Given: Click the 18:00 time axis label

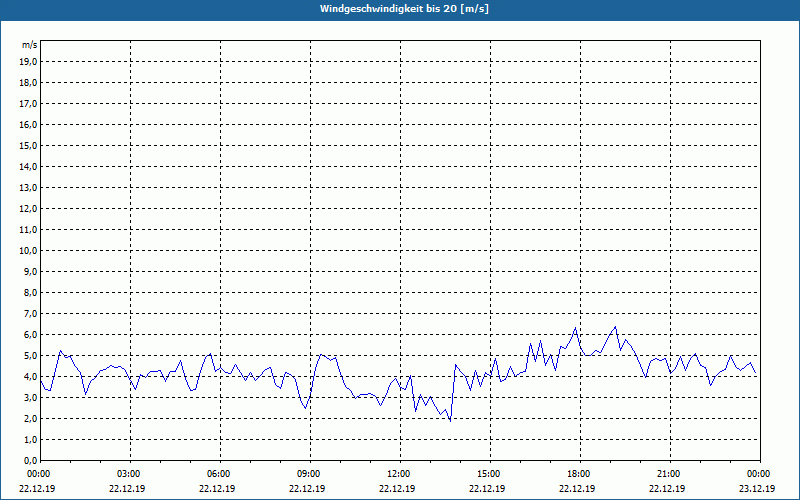Looking at the screenshot, I should pyautogui.click(x=579, y=474).
